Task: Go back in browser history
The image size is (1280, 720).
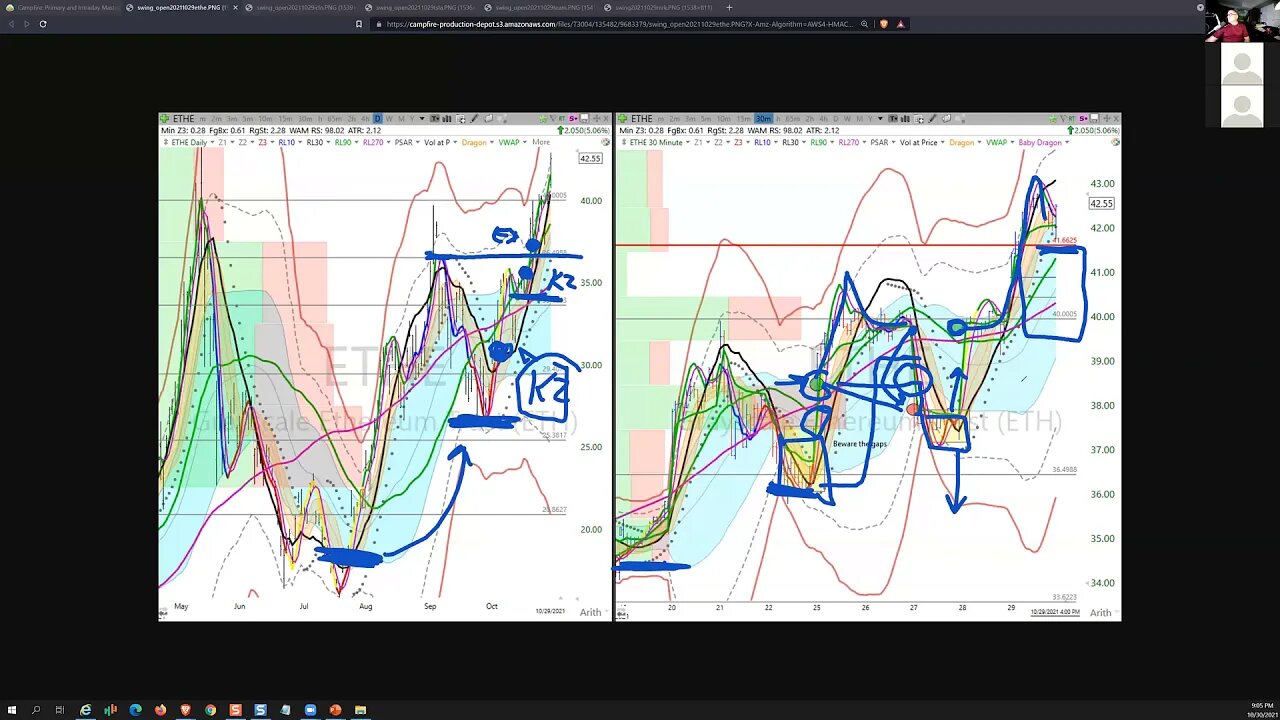Action: (11, 23)
